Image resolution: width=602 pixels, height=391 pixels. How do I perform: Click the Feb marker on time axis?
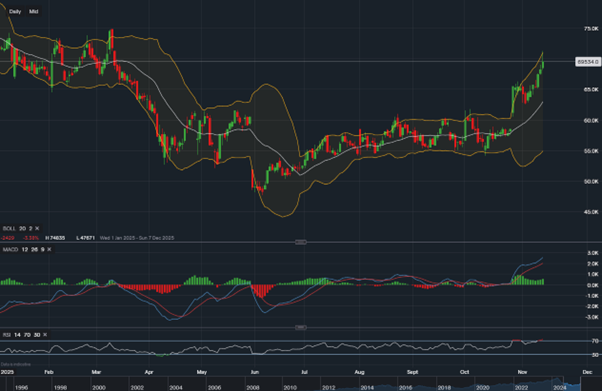point(49,372)
